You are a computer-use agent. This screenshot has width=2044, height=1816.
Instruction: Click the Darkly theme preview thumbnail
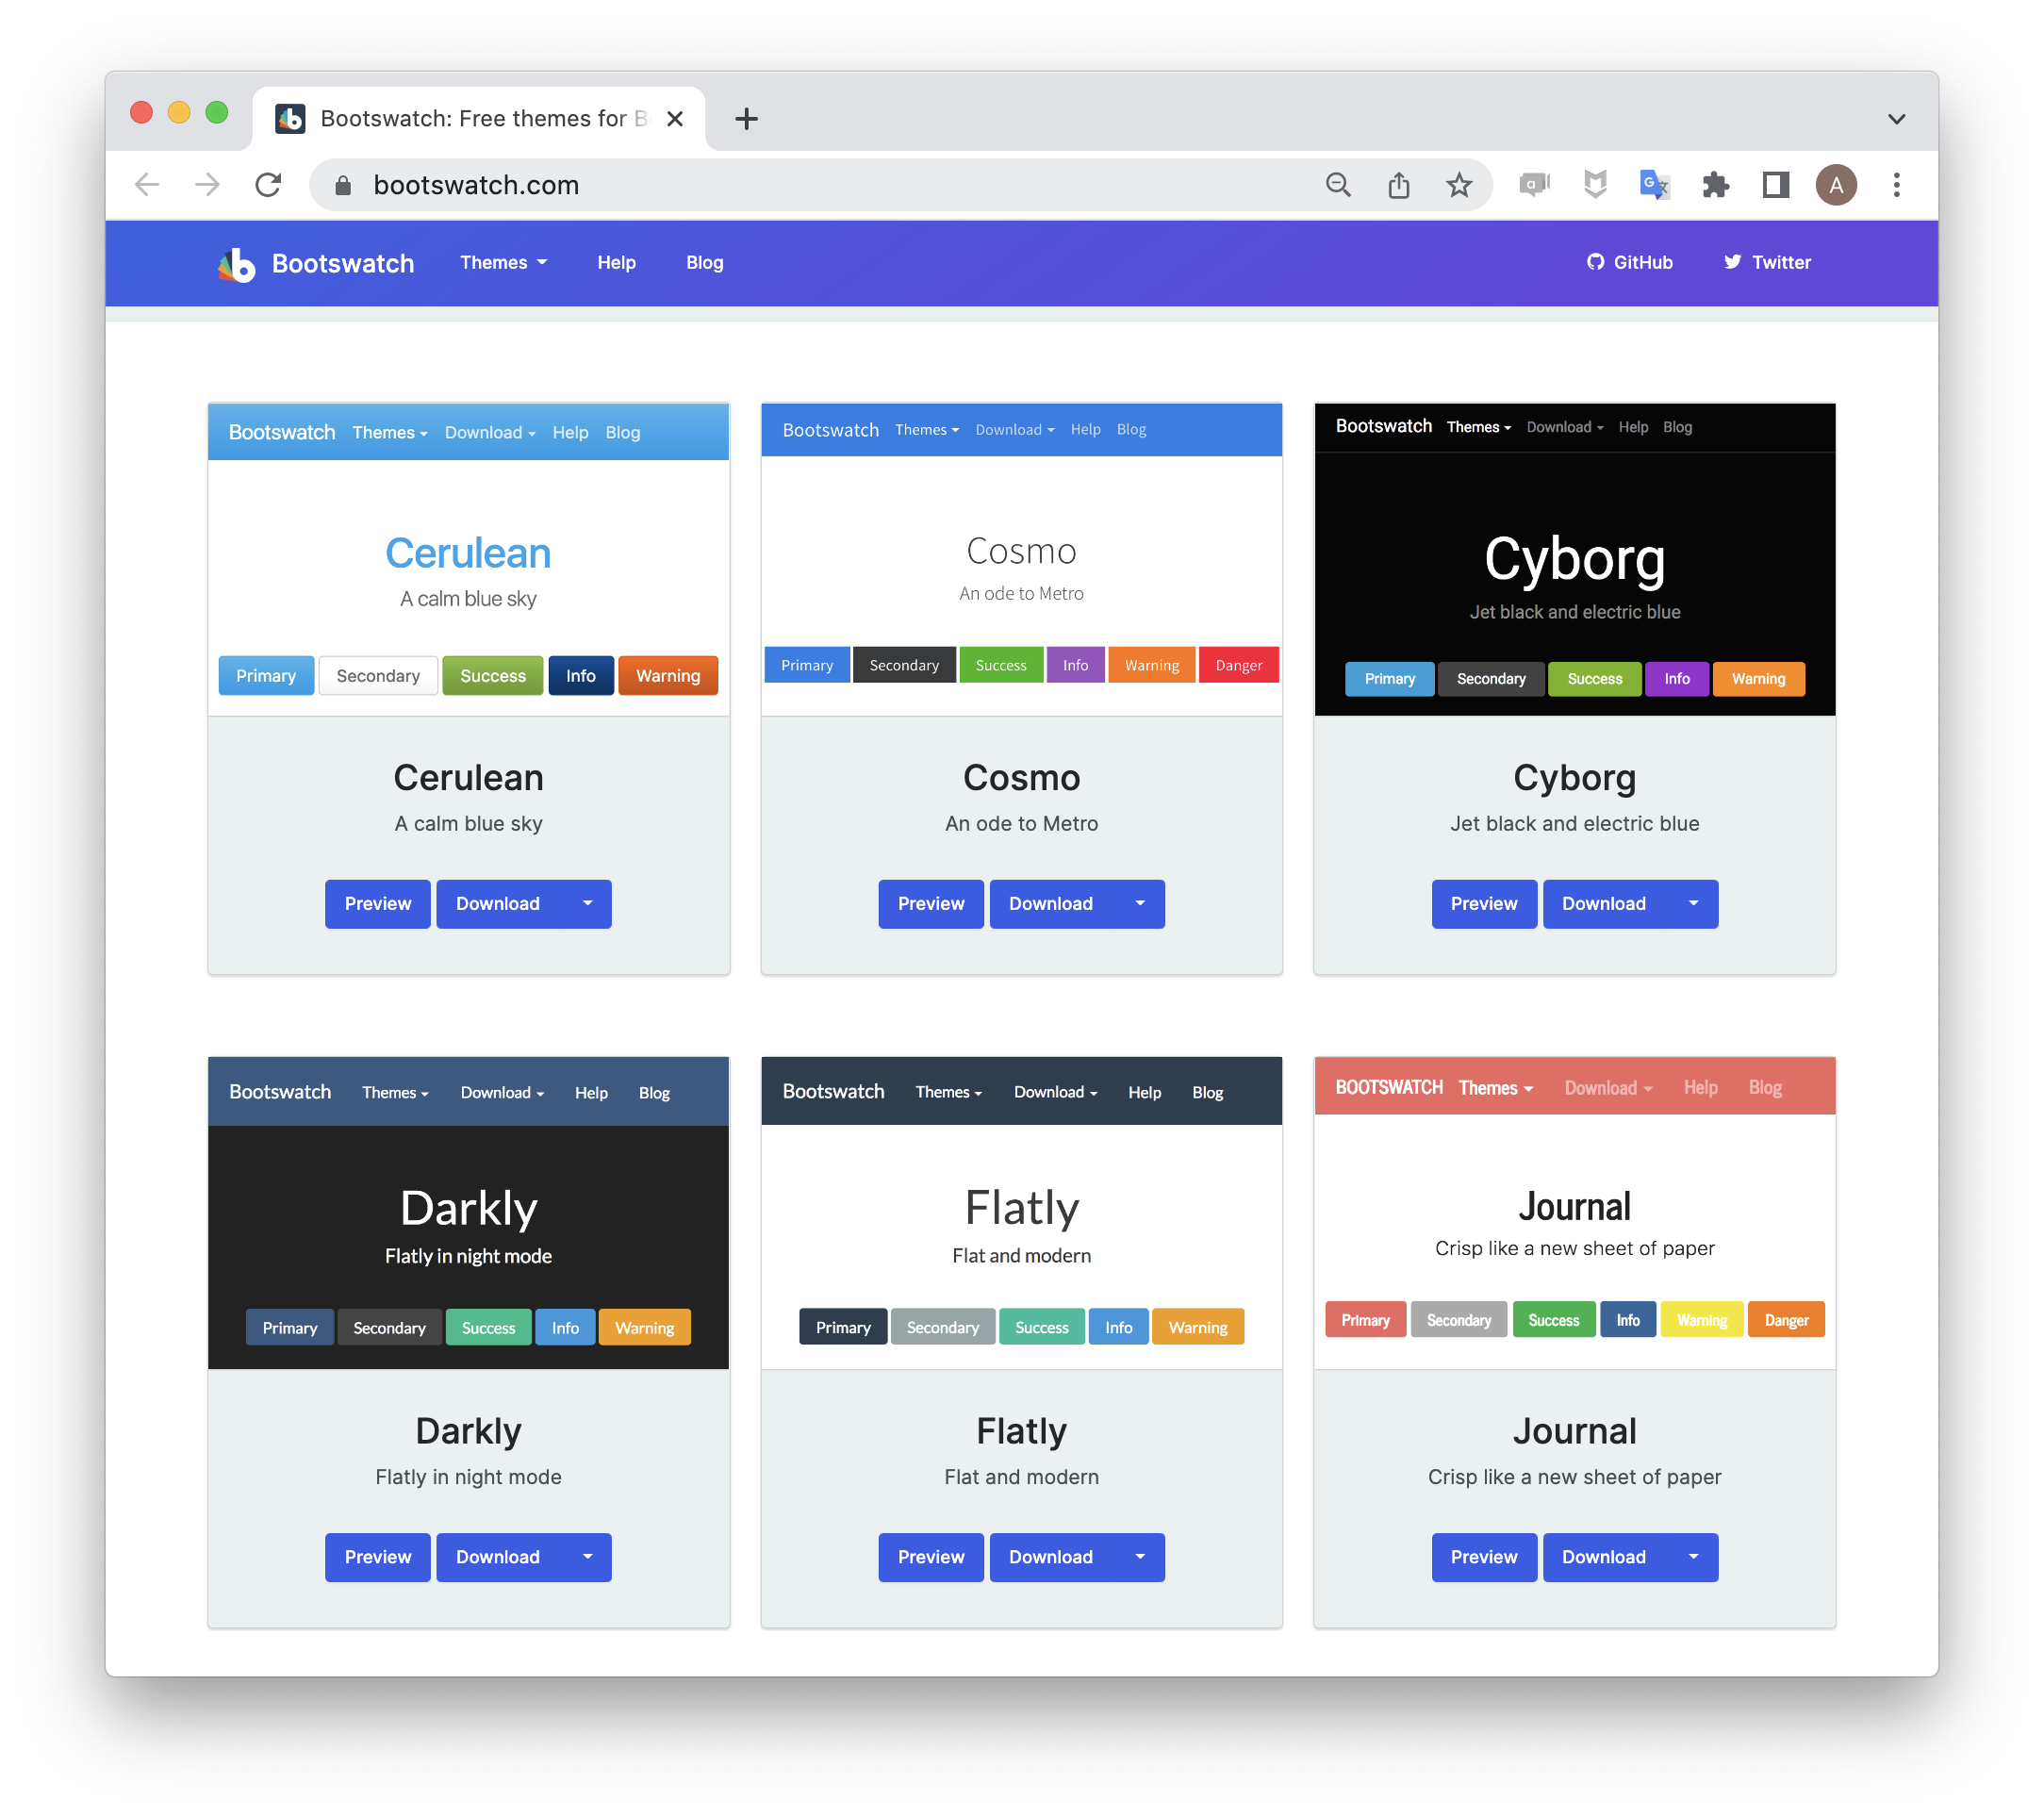468,1212
